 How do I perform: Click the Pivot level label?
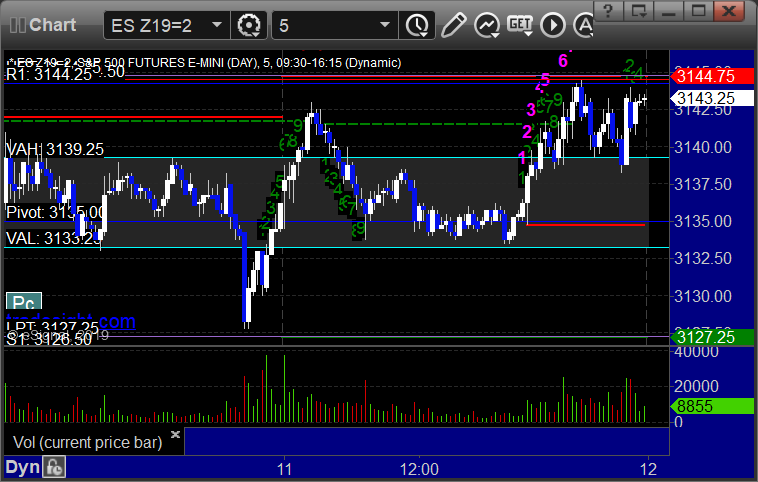[55, 212]
